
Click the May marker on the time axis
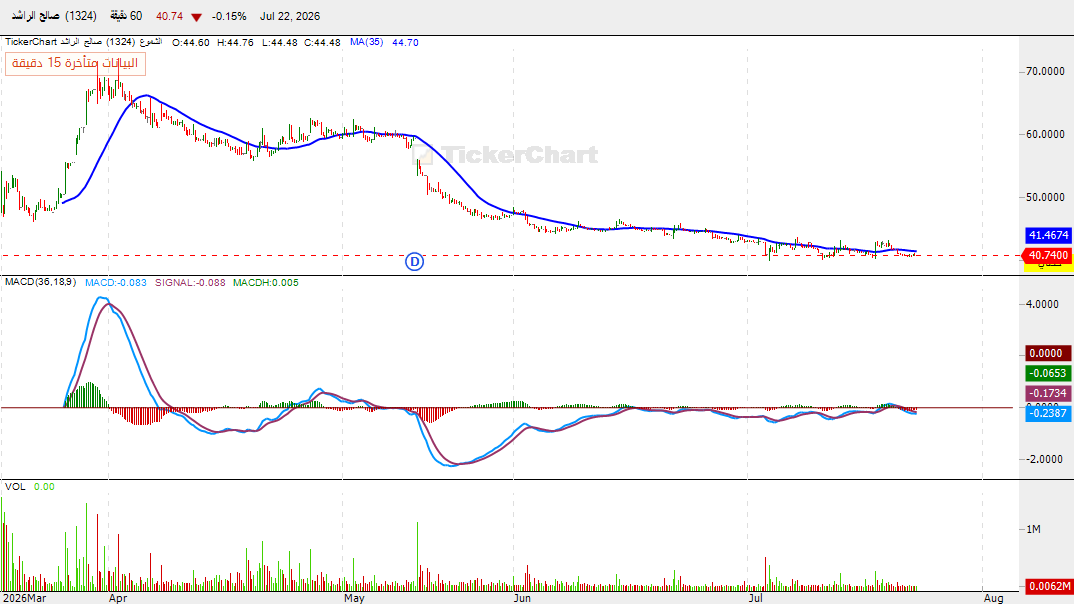click(x=354, y=598)
